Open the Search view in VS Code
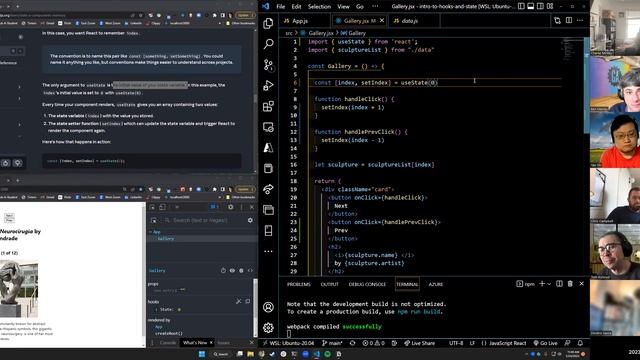This screenshot has width=640, height=360. point(268,44)
